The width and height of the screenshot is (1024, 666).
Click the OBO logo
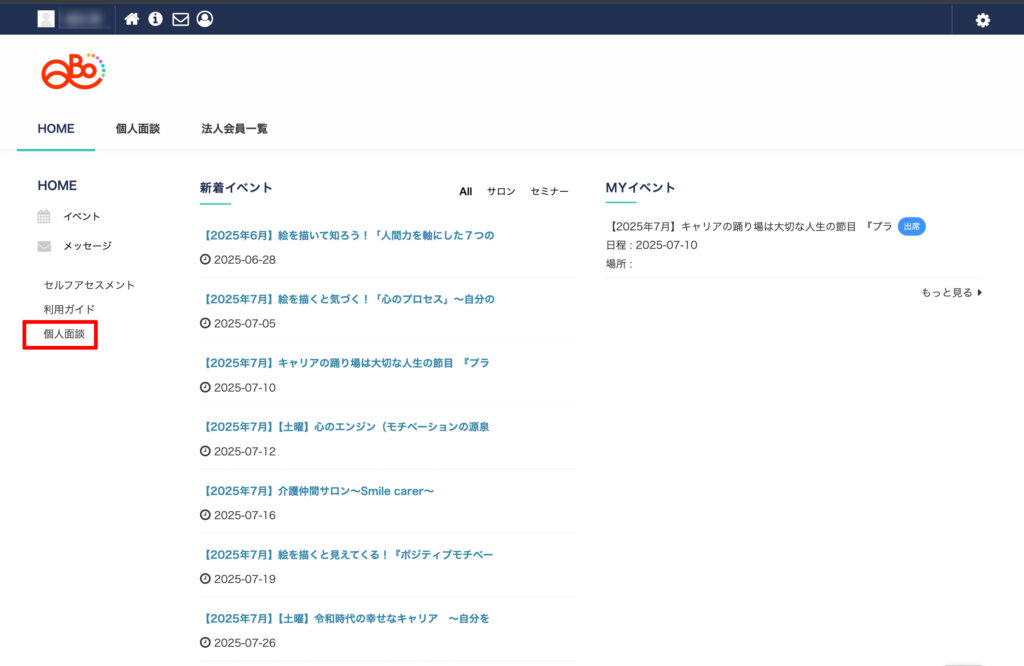pos(73,72)
